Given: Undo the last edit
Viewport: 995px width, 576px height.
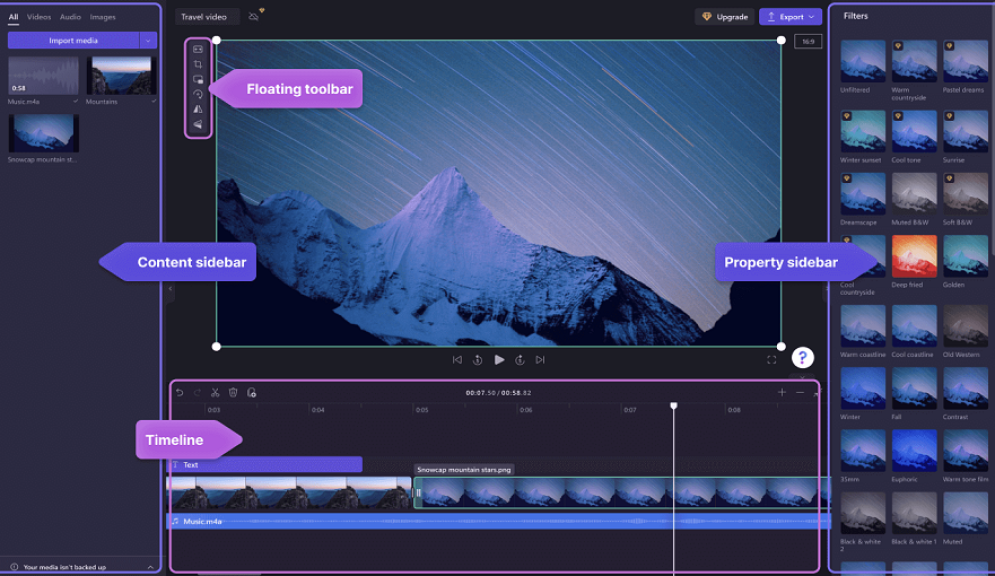Looking at the screenshot, I should point(180,393).
